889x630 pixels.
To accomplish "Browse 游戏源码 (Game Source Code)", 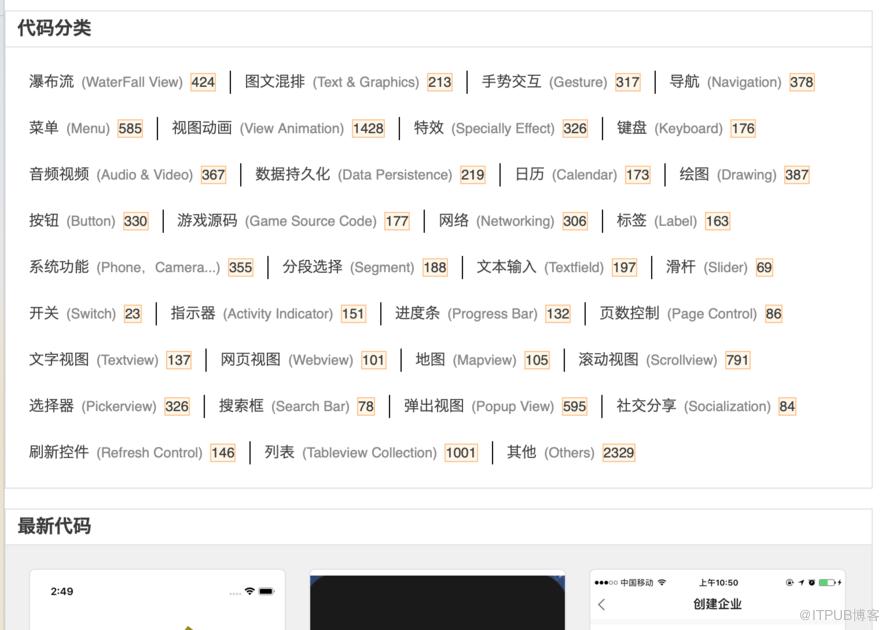I will (x=277, y=221).
